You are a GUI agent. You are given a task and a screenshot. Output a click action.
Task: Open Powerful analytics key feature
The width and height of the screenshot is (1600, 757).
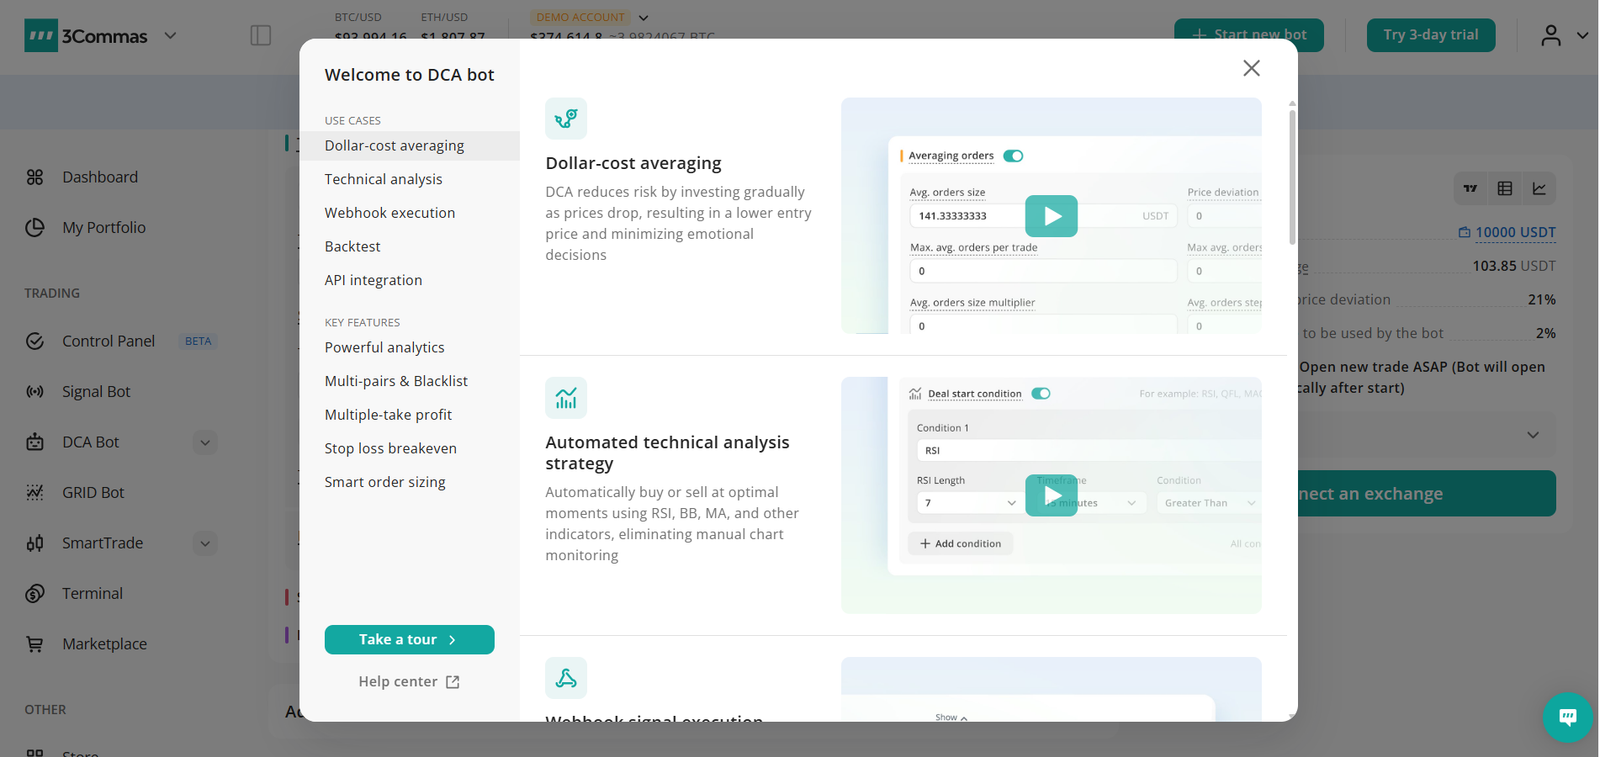(x=384, y=347)
